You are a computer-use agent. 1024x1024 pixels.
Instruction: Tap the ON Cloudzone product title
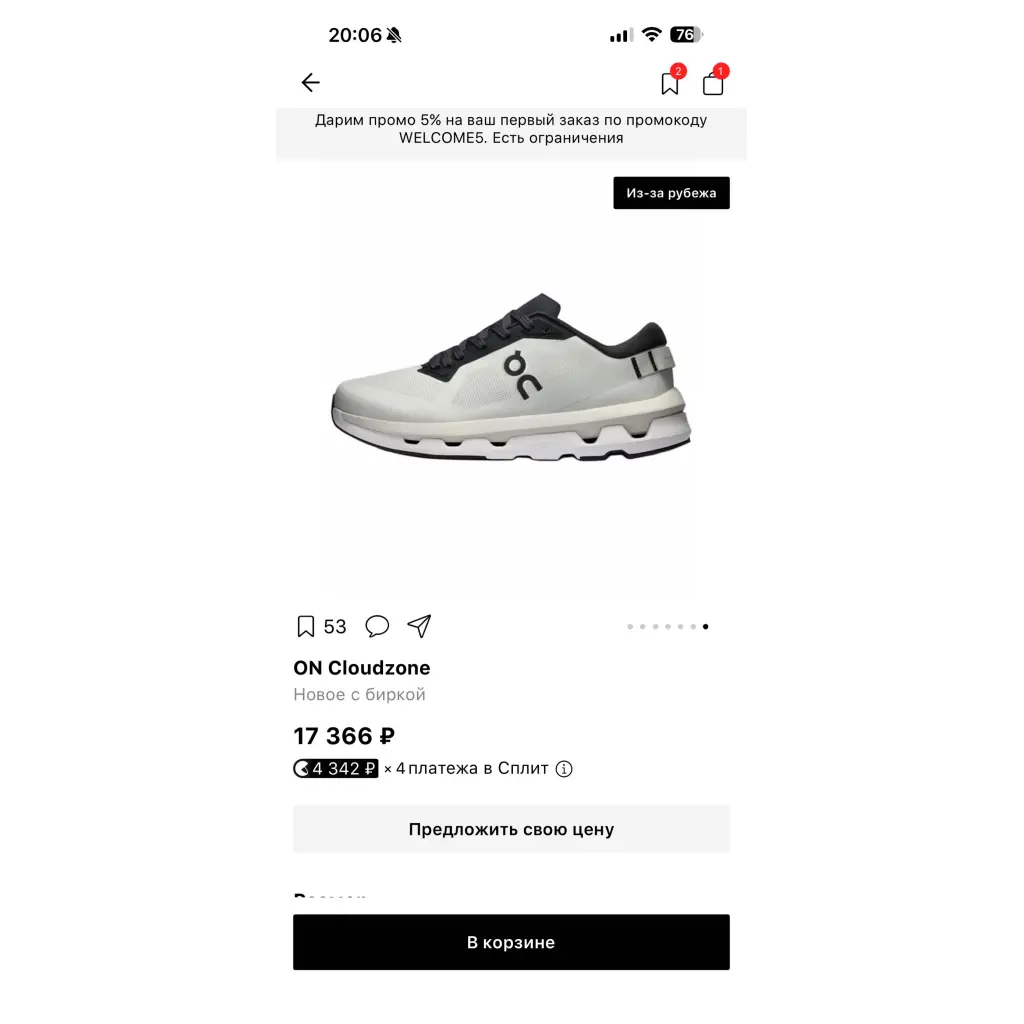tap(362, 667)
